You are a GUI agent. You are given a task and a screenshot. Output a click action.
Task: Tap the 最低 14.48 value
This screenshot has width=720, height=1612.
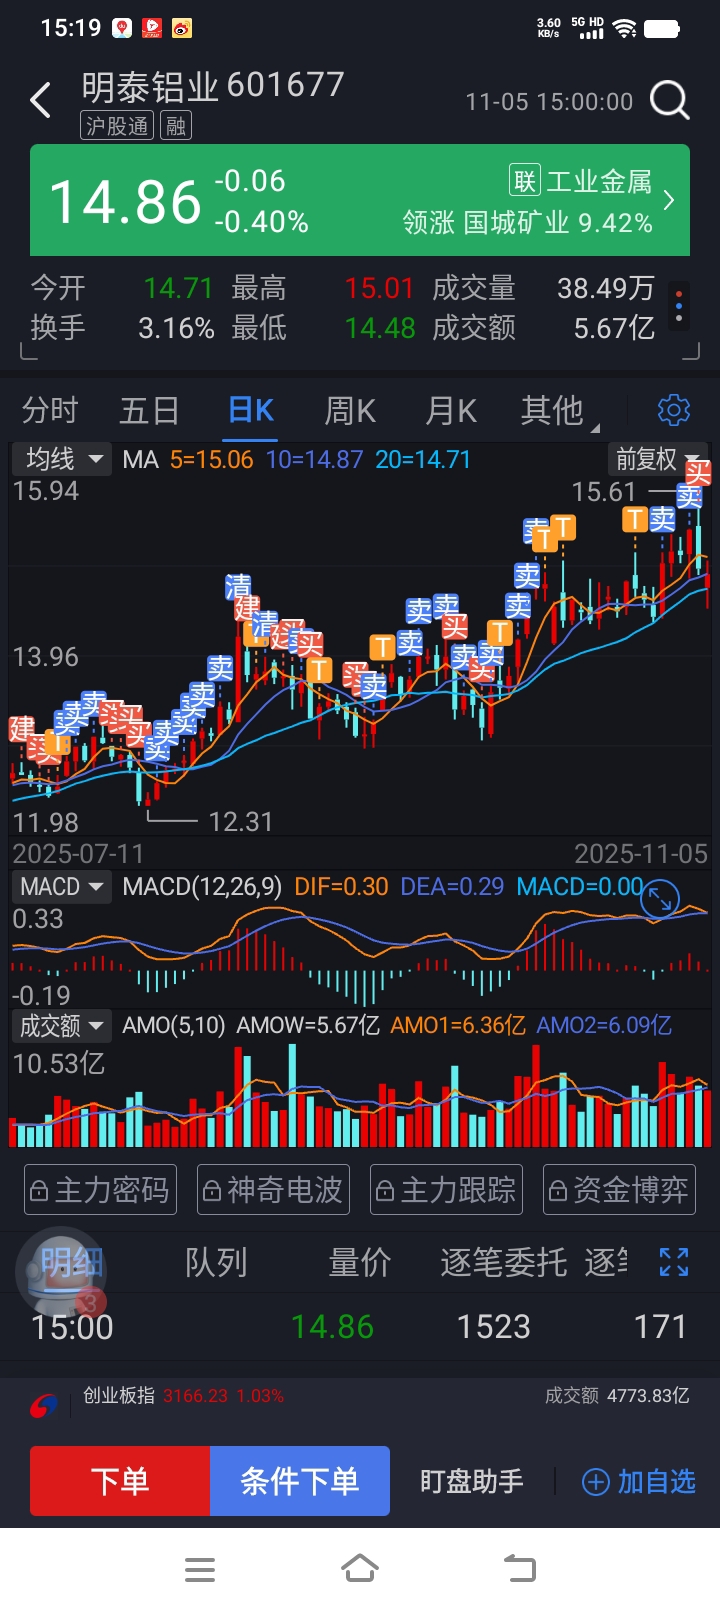380,328
